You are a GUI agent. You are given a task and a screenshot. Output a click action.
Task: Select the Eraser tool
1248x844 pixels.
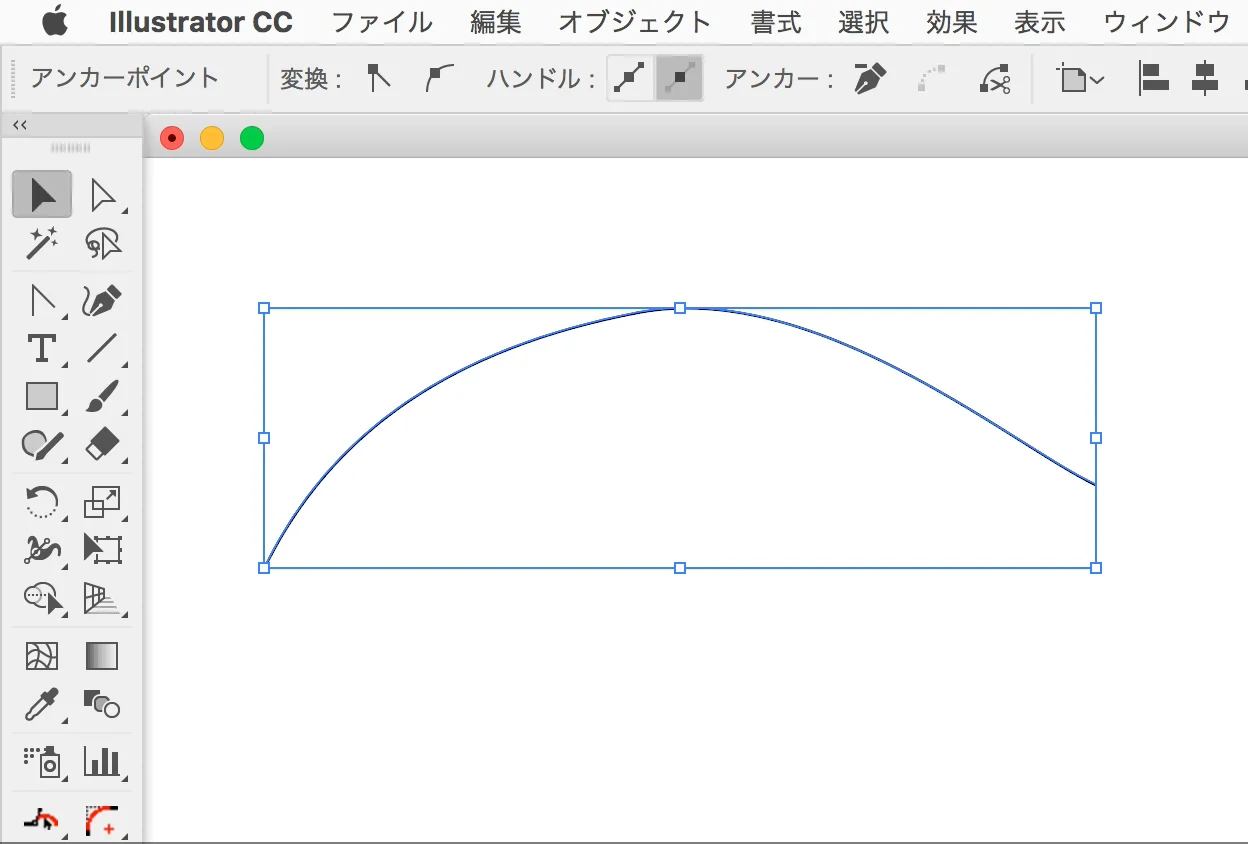point(103,444)
